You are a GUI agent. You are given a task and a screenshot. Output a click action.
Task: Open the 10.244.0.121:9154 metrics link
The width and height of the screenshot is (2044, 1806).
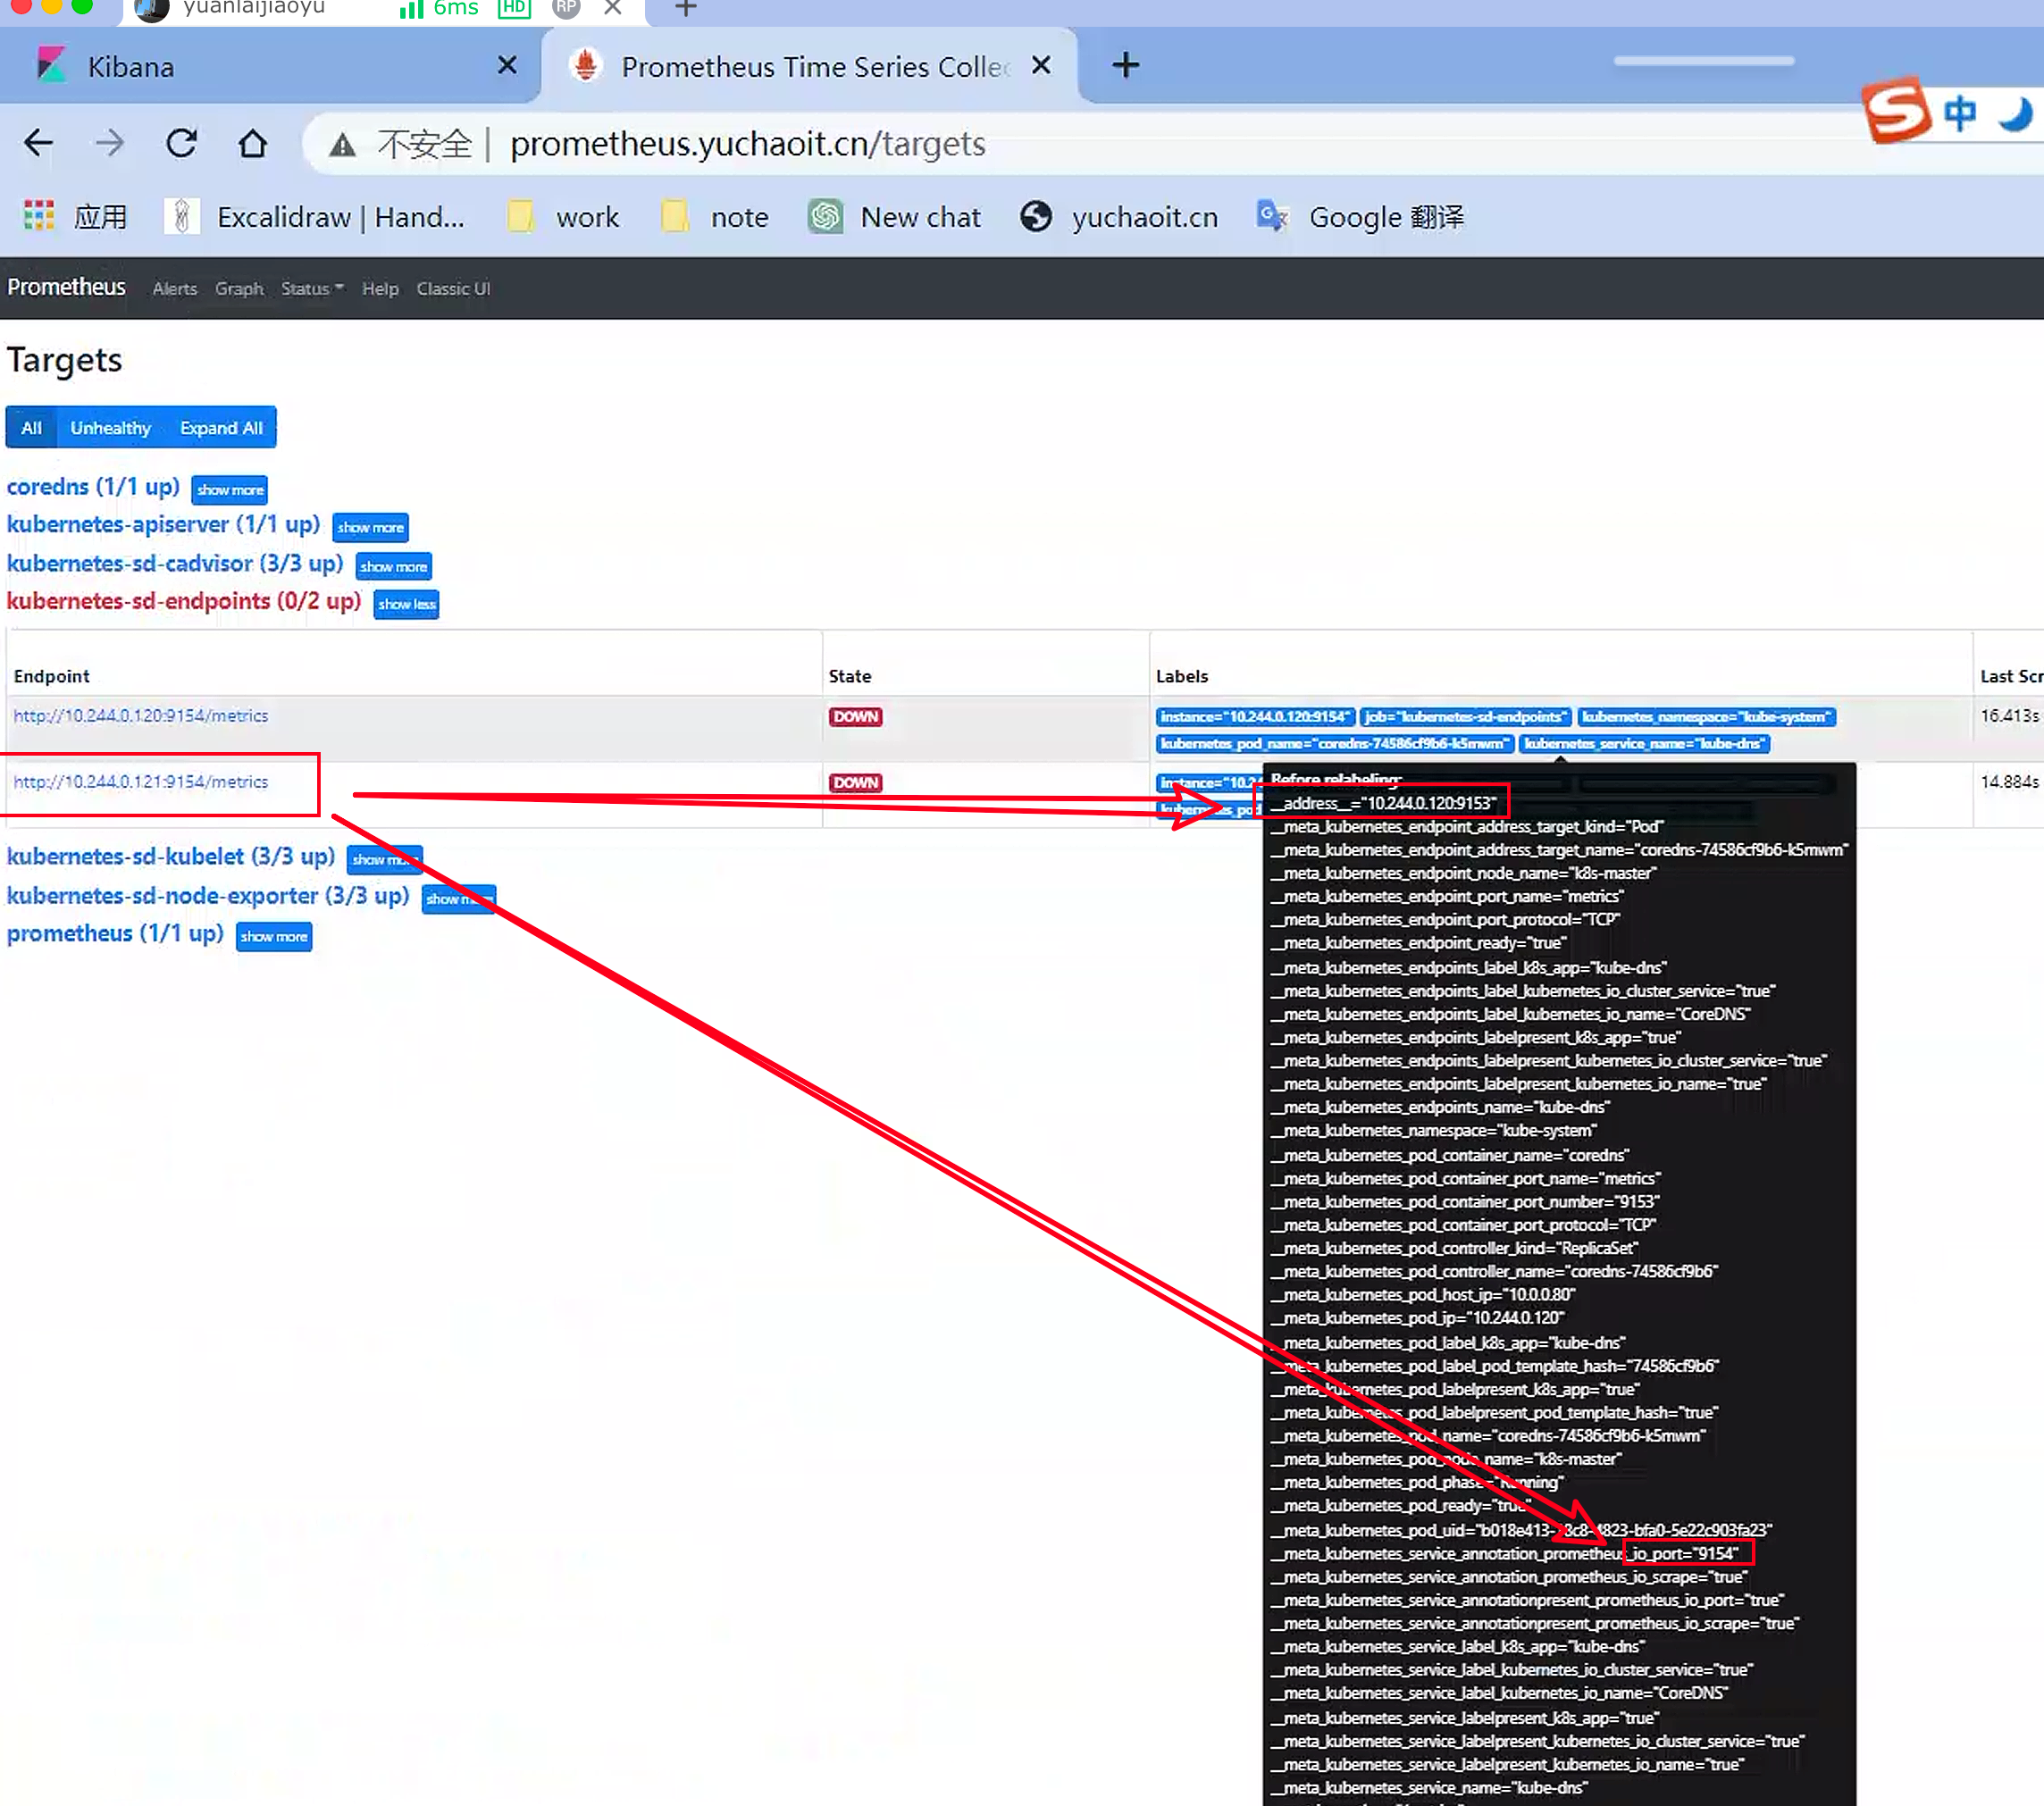click(x=141, y=782)
